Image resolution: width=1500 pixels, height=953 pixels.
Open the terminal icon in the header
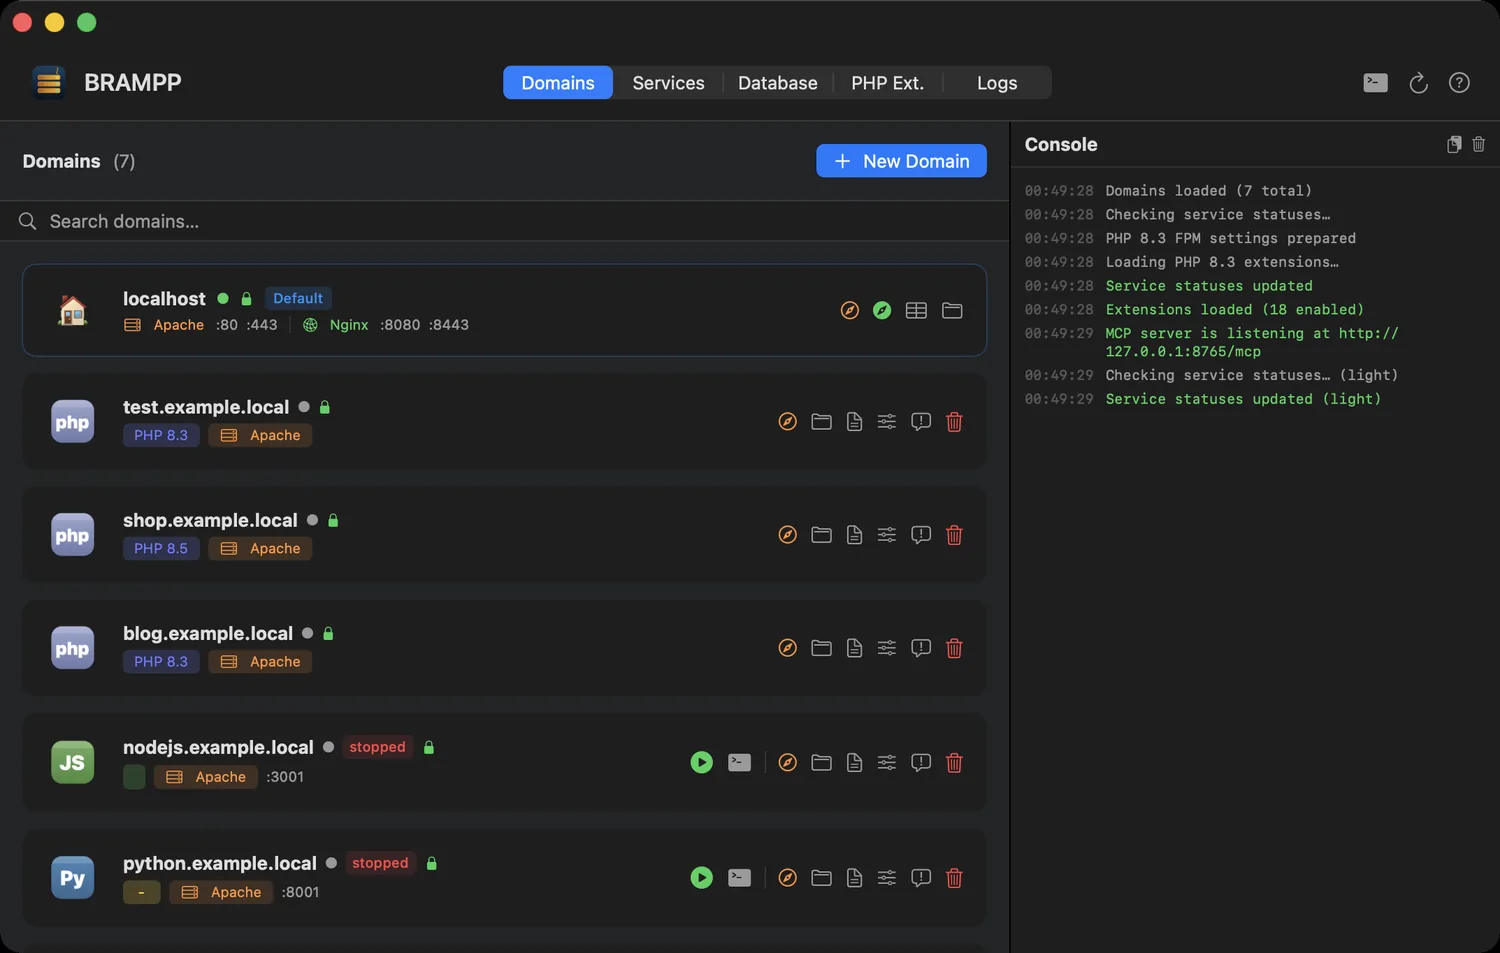(1375, 83)
